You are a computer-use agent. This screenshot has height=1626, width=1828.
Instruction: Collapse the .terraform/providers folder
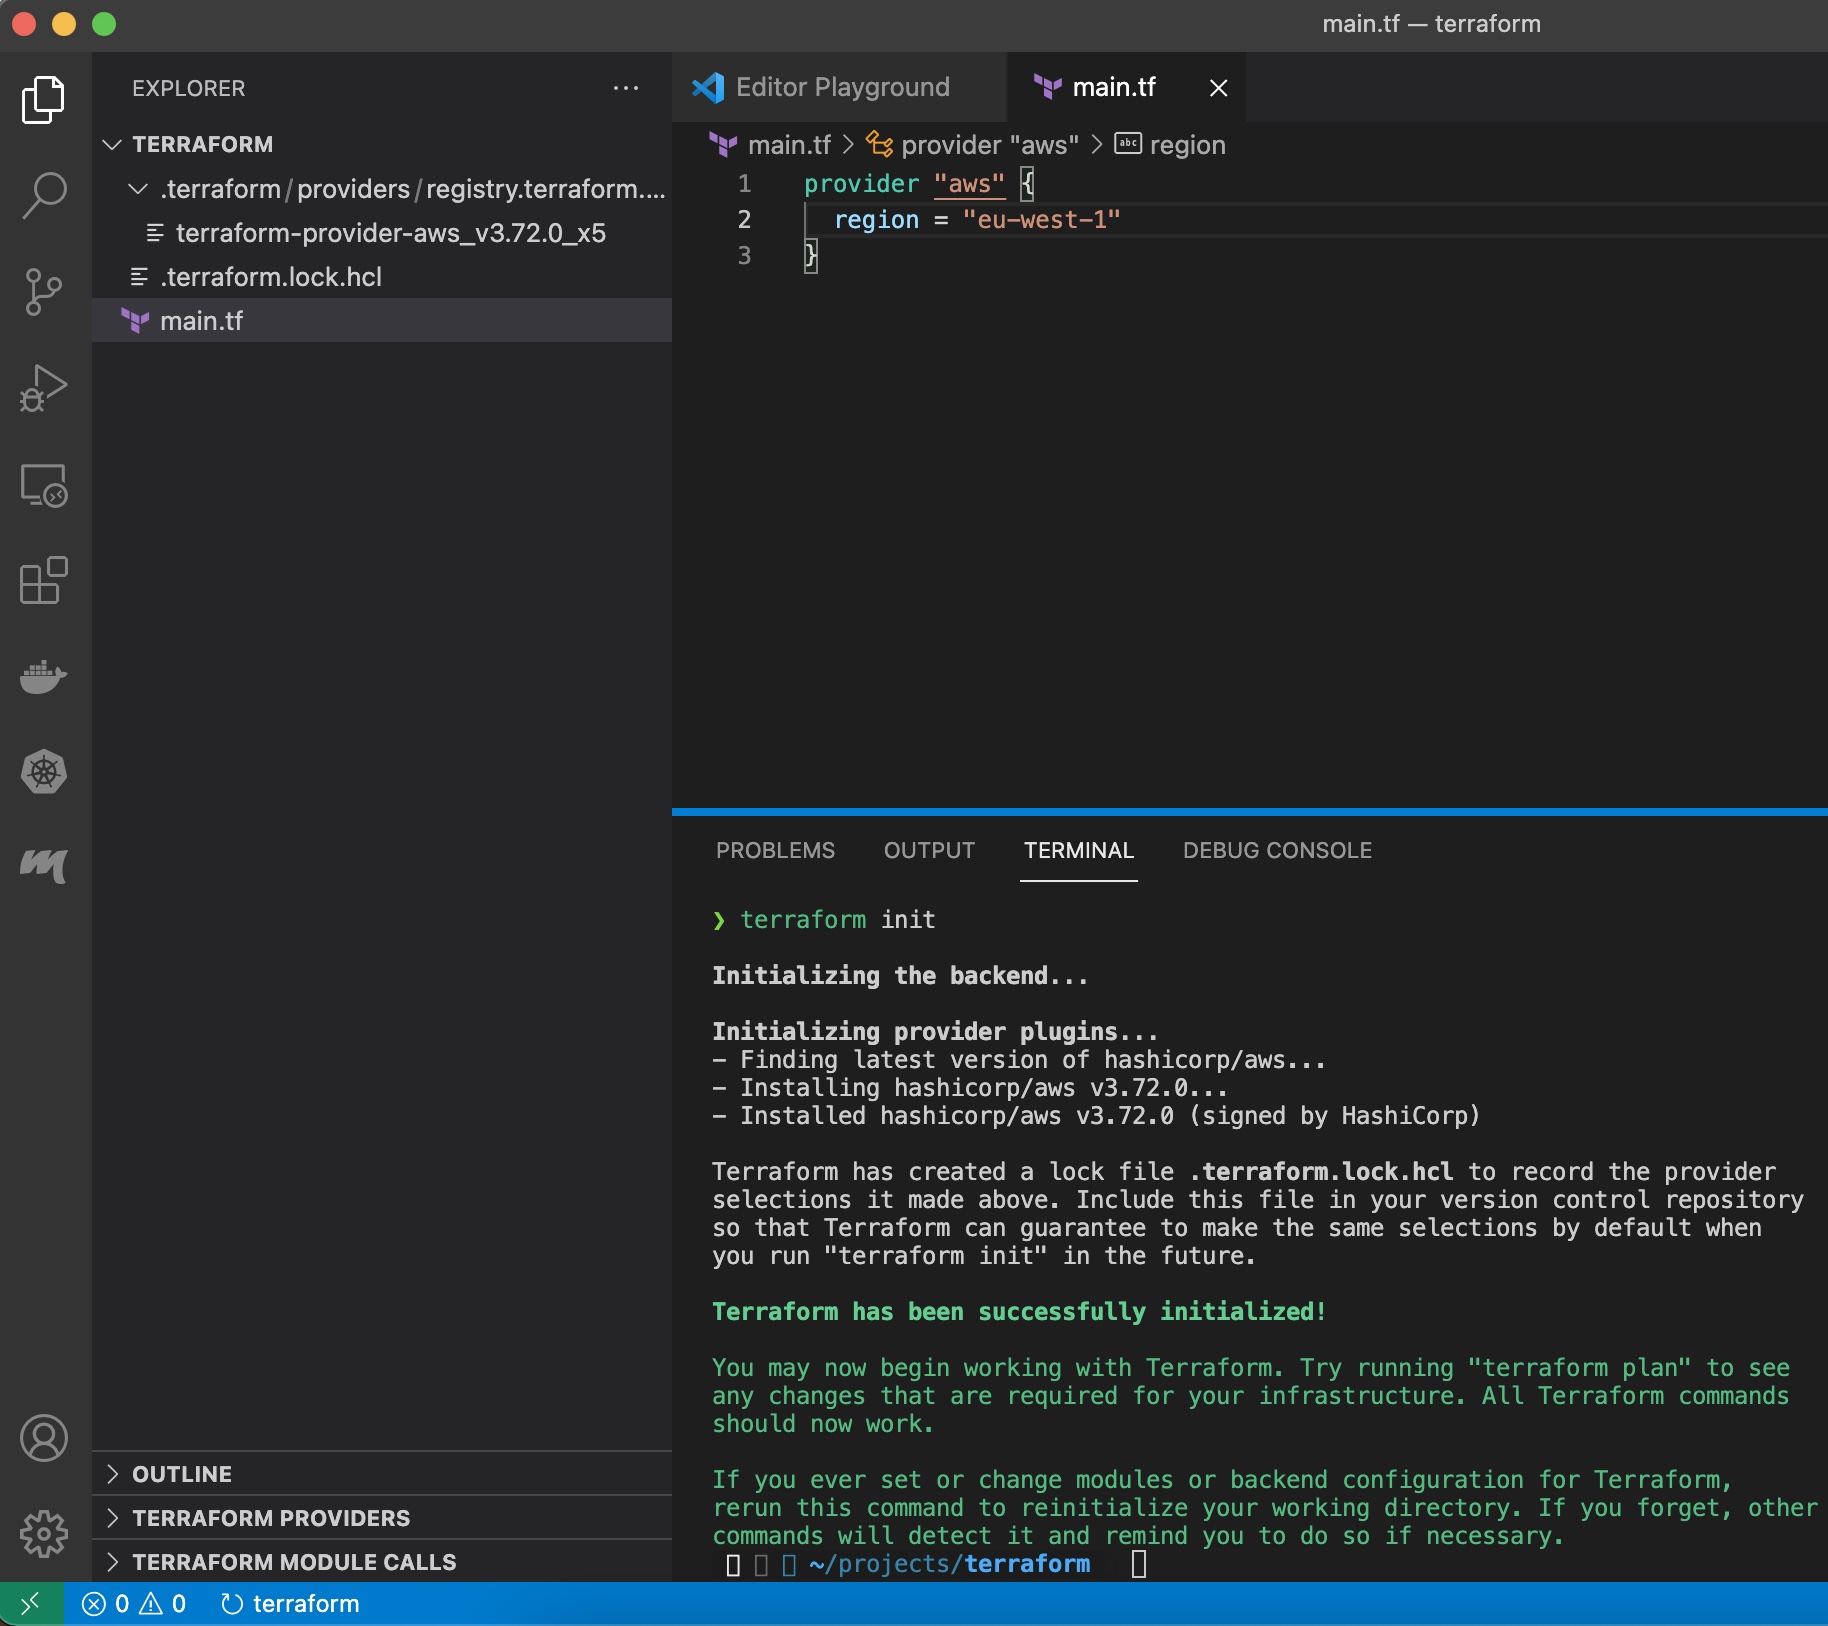pyautogui.click(x=382, y=189)
